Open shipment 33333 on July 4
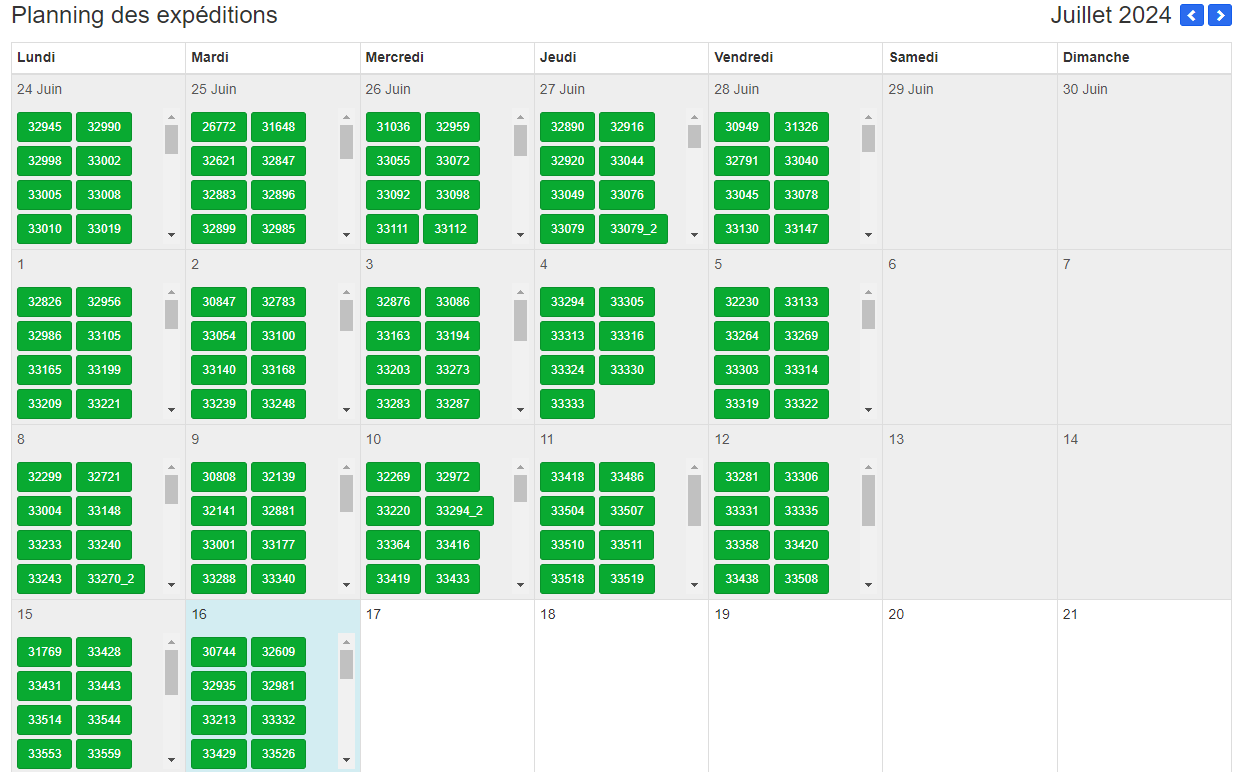The height and width of the screenshot is (772, 1241). [567, 404]
